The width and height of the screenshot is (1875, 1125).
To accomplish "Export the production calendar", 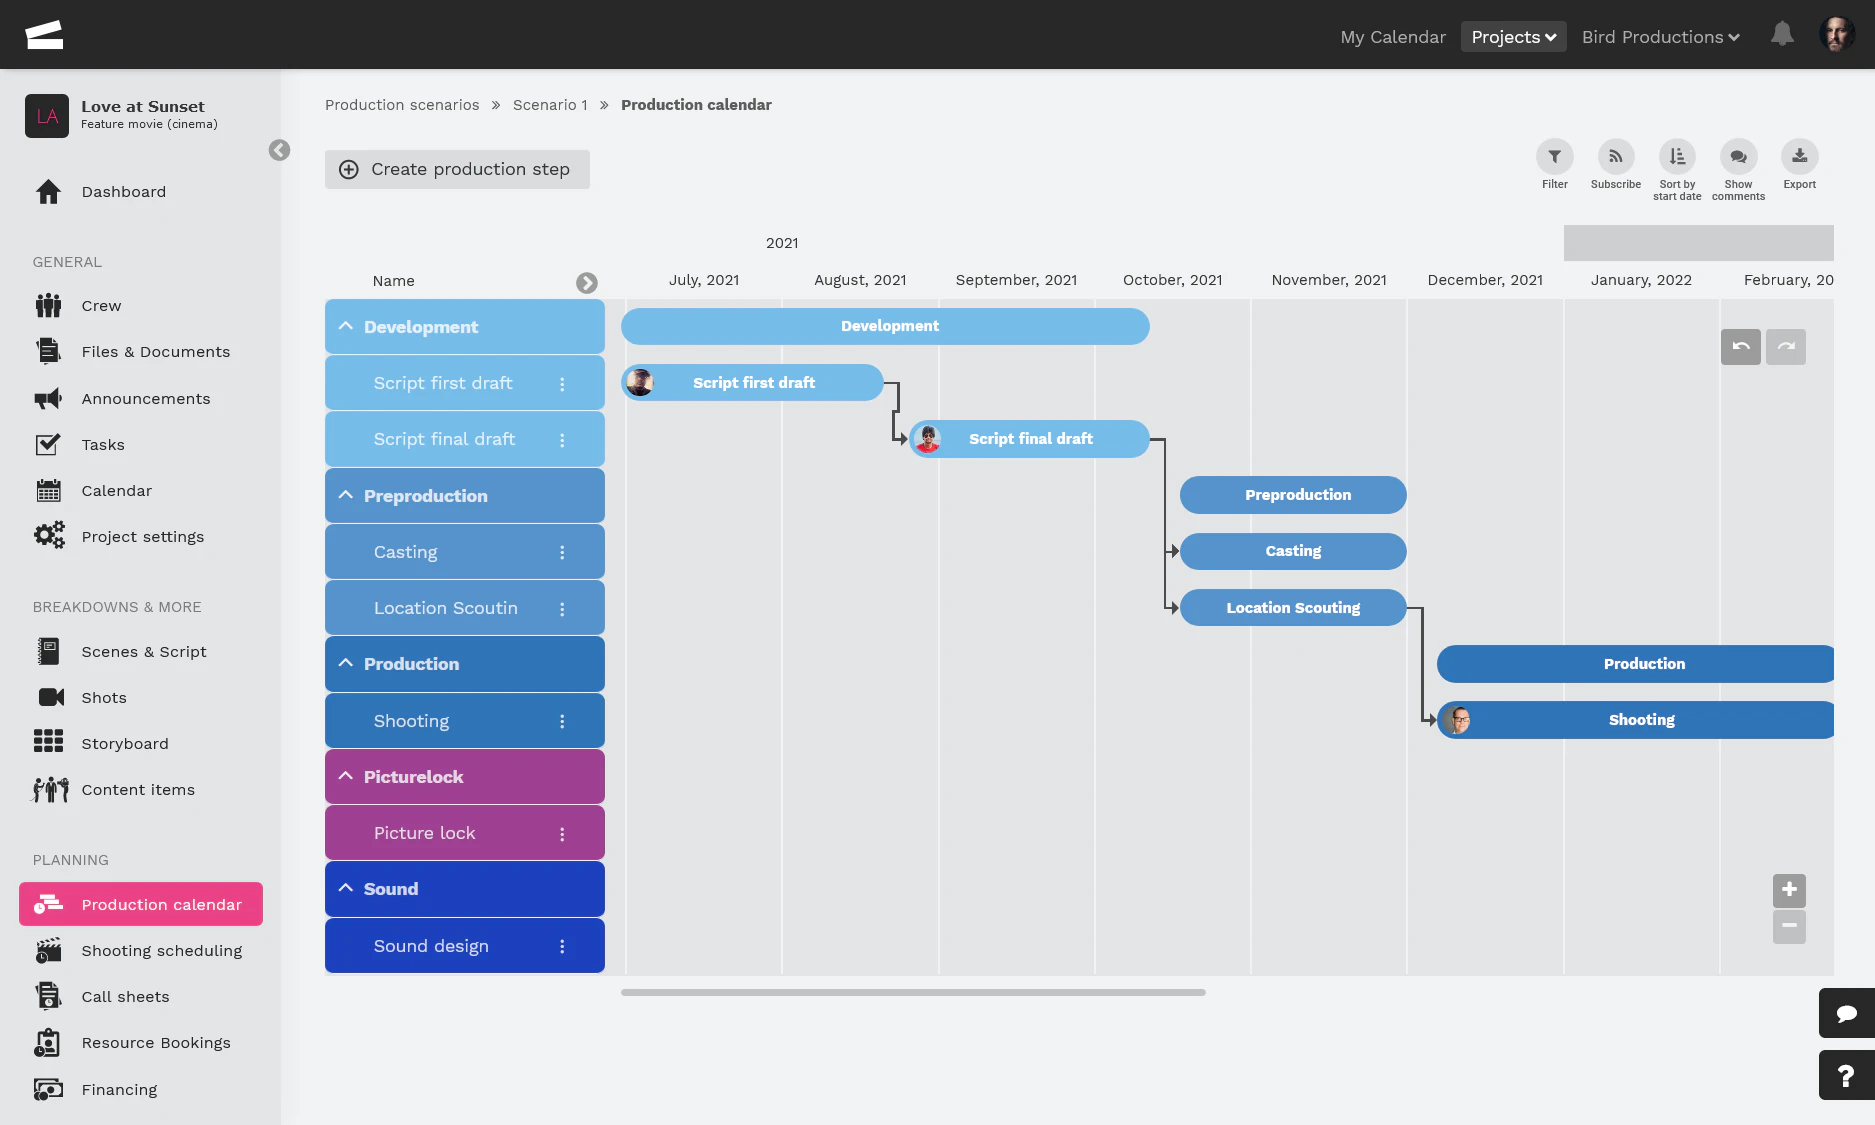I will pos(1799,157).
